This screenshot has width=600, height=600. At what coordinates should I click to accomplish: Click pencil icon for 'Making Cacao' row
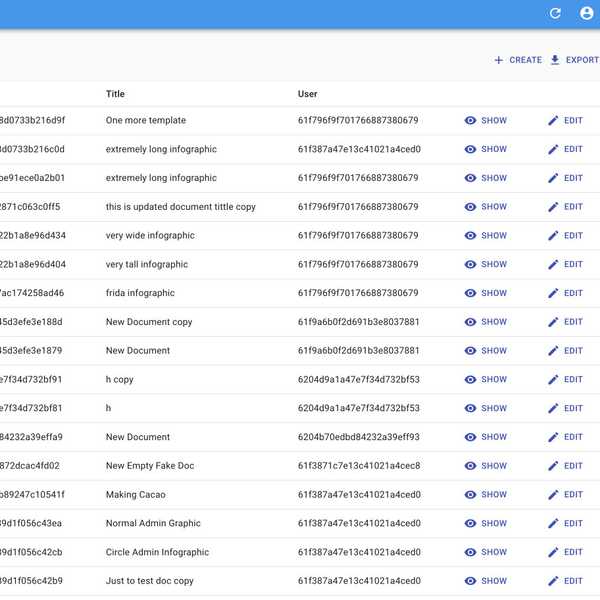pyautogui.click(x=553, y=495)
